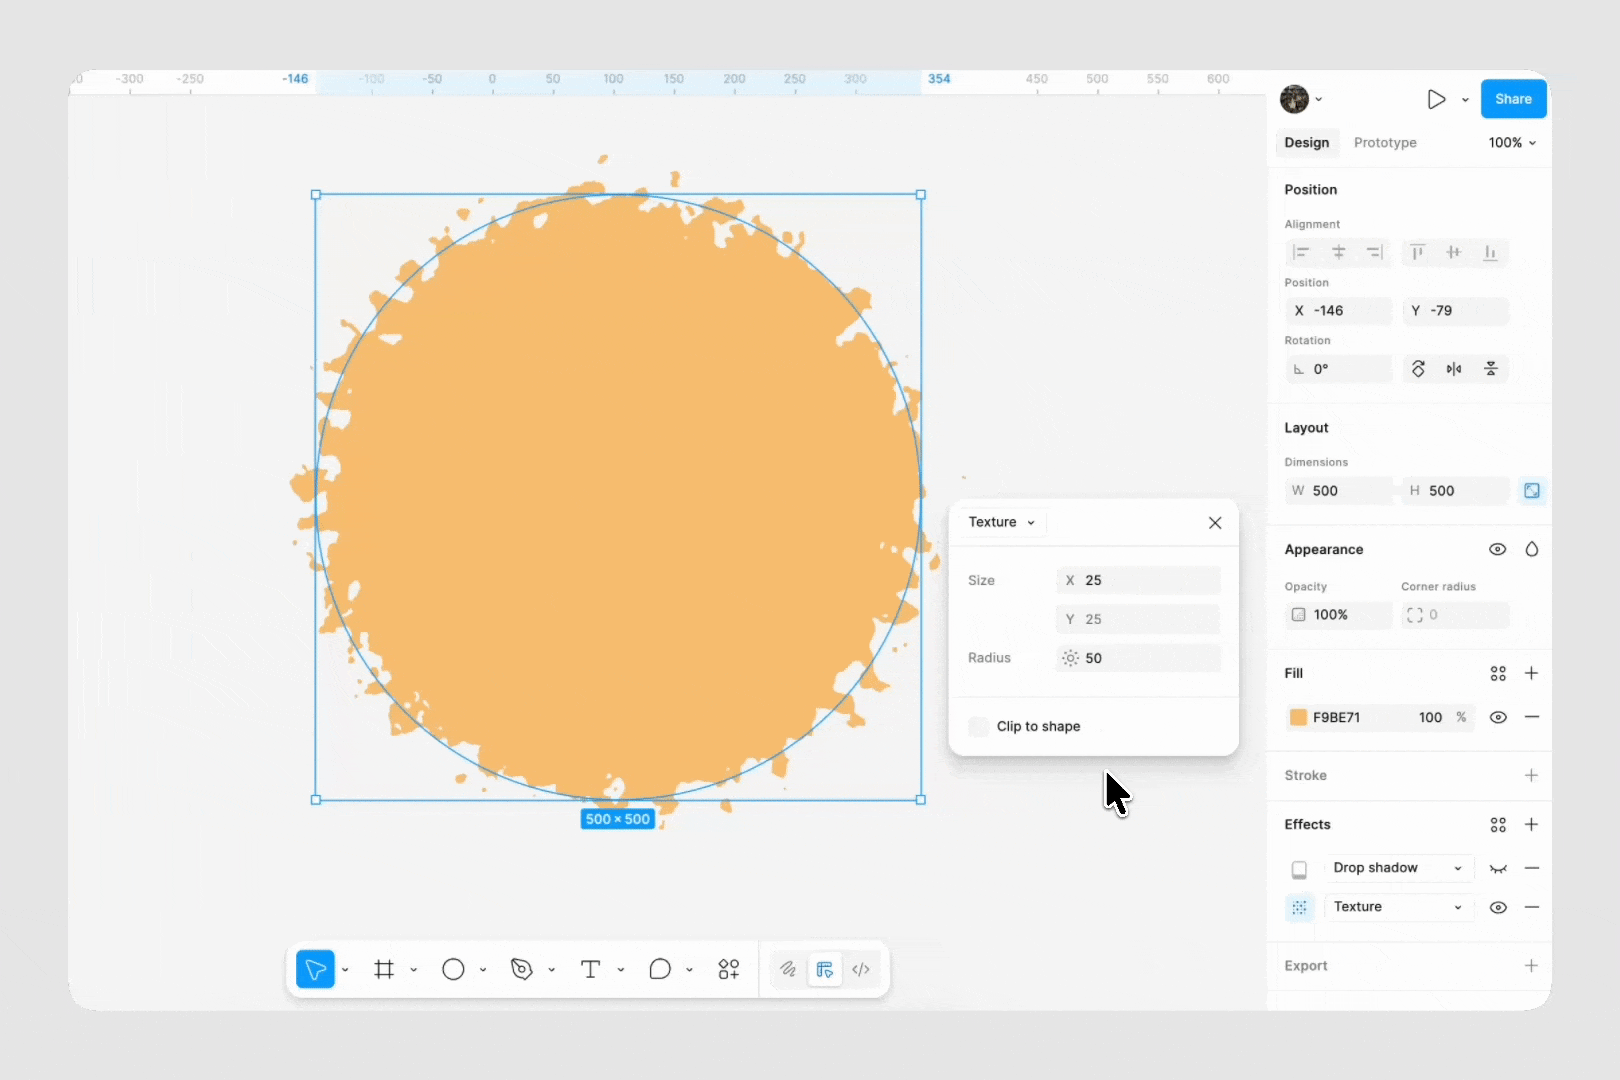Open 100% zoom dropdown
This screenshot has height=1080, width=1620.
1512,143
